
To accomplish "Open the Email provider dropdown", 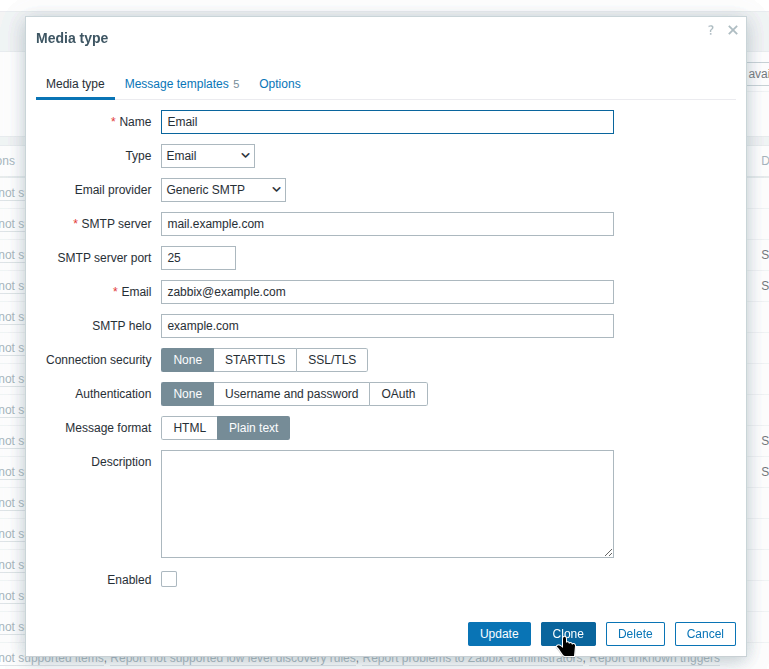I will [x=223, y=190].
